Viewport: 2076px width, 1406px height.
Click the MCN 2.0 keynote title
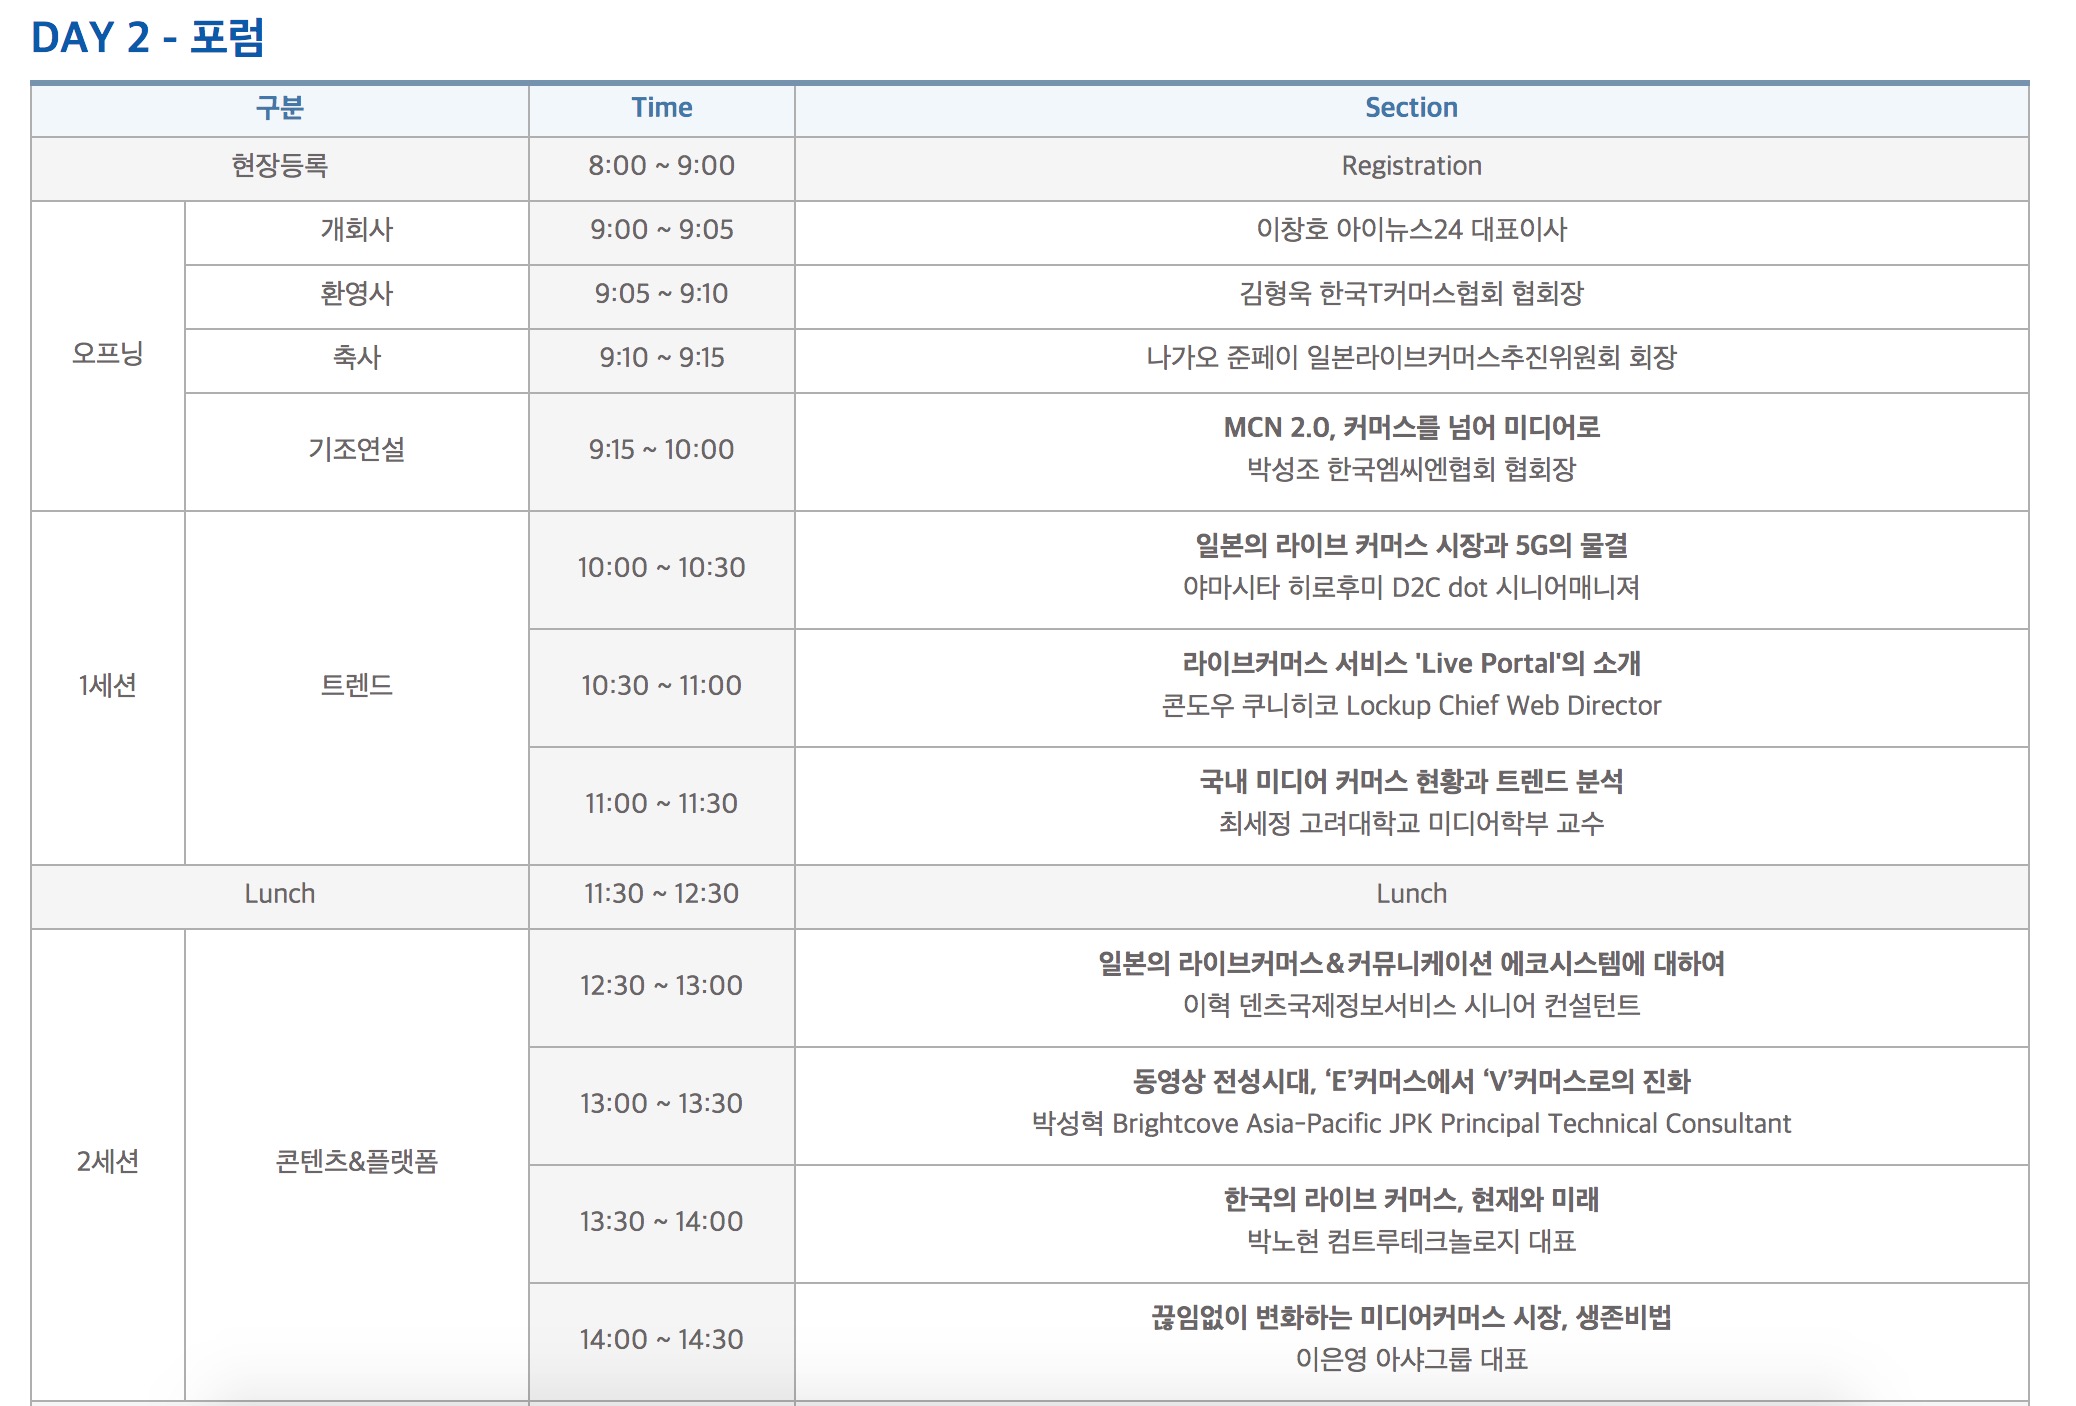point(1410,428)
